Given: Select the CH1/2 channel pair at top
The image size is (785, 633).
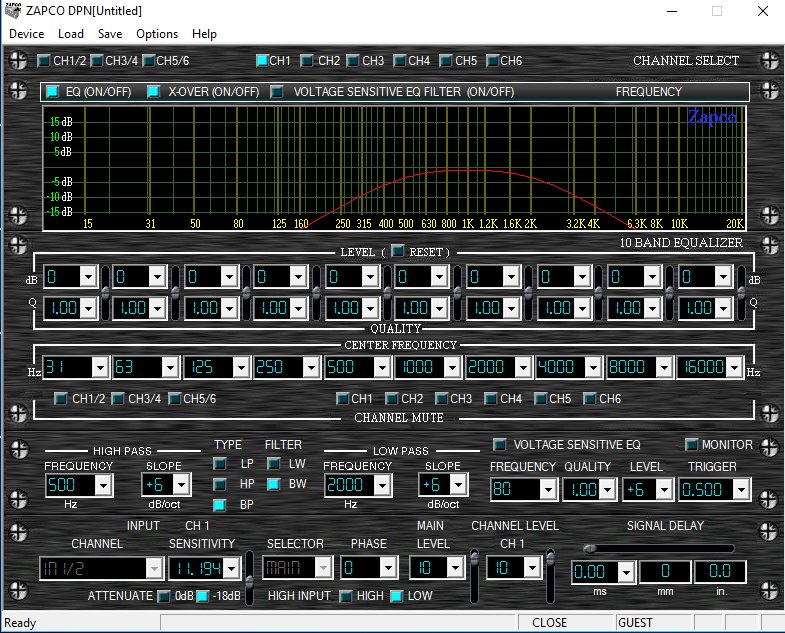Looking at the screenshot, I should pos(44,61).
